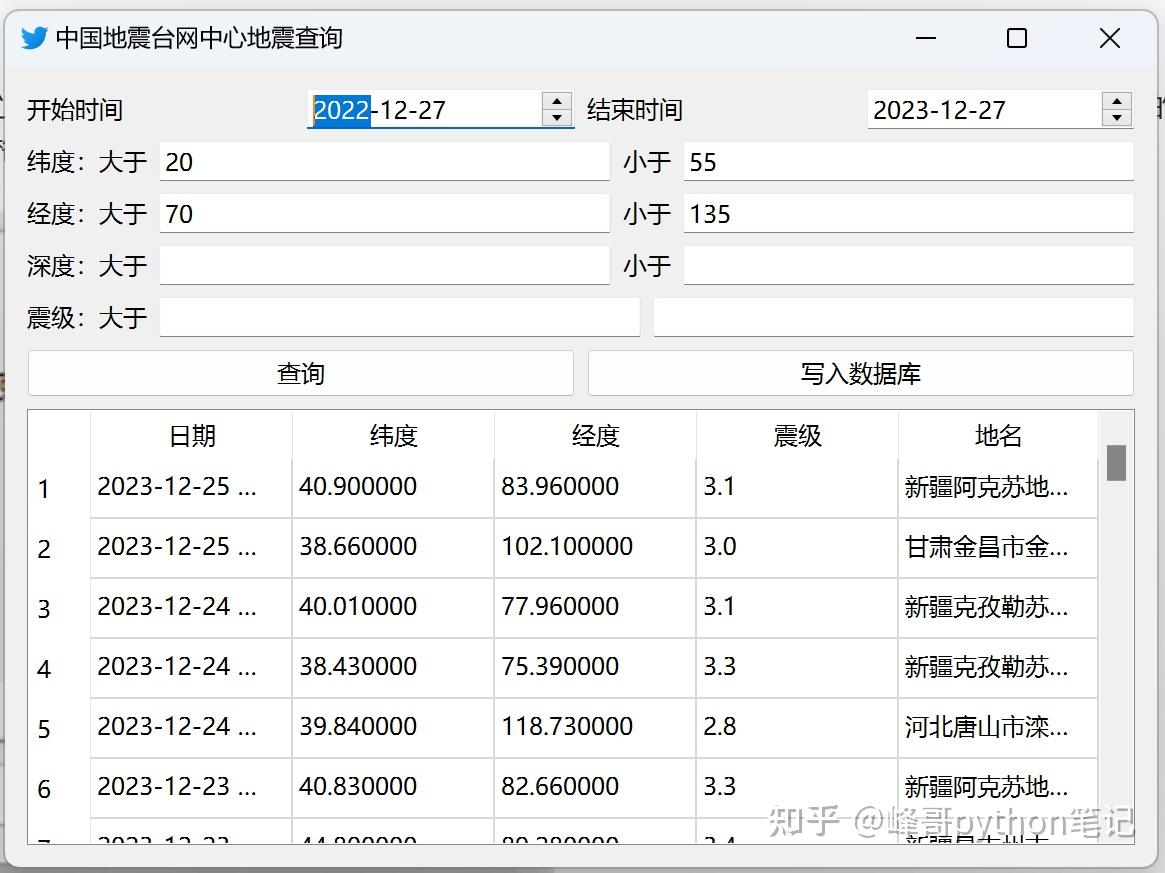Focus the longitude less-than field showing 135
Image resolution: width=1165 pixels, height=873 pixels.
pyautogui.click(x=909, y=213)
